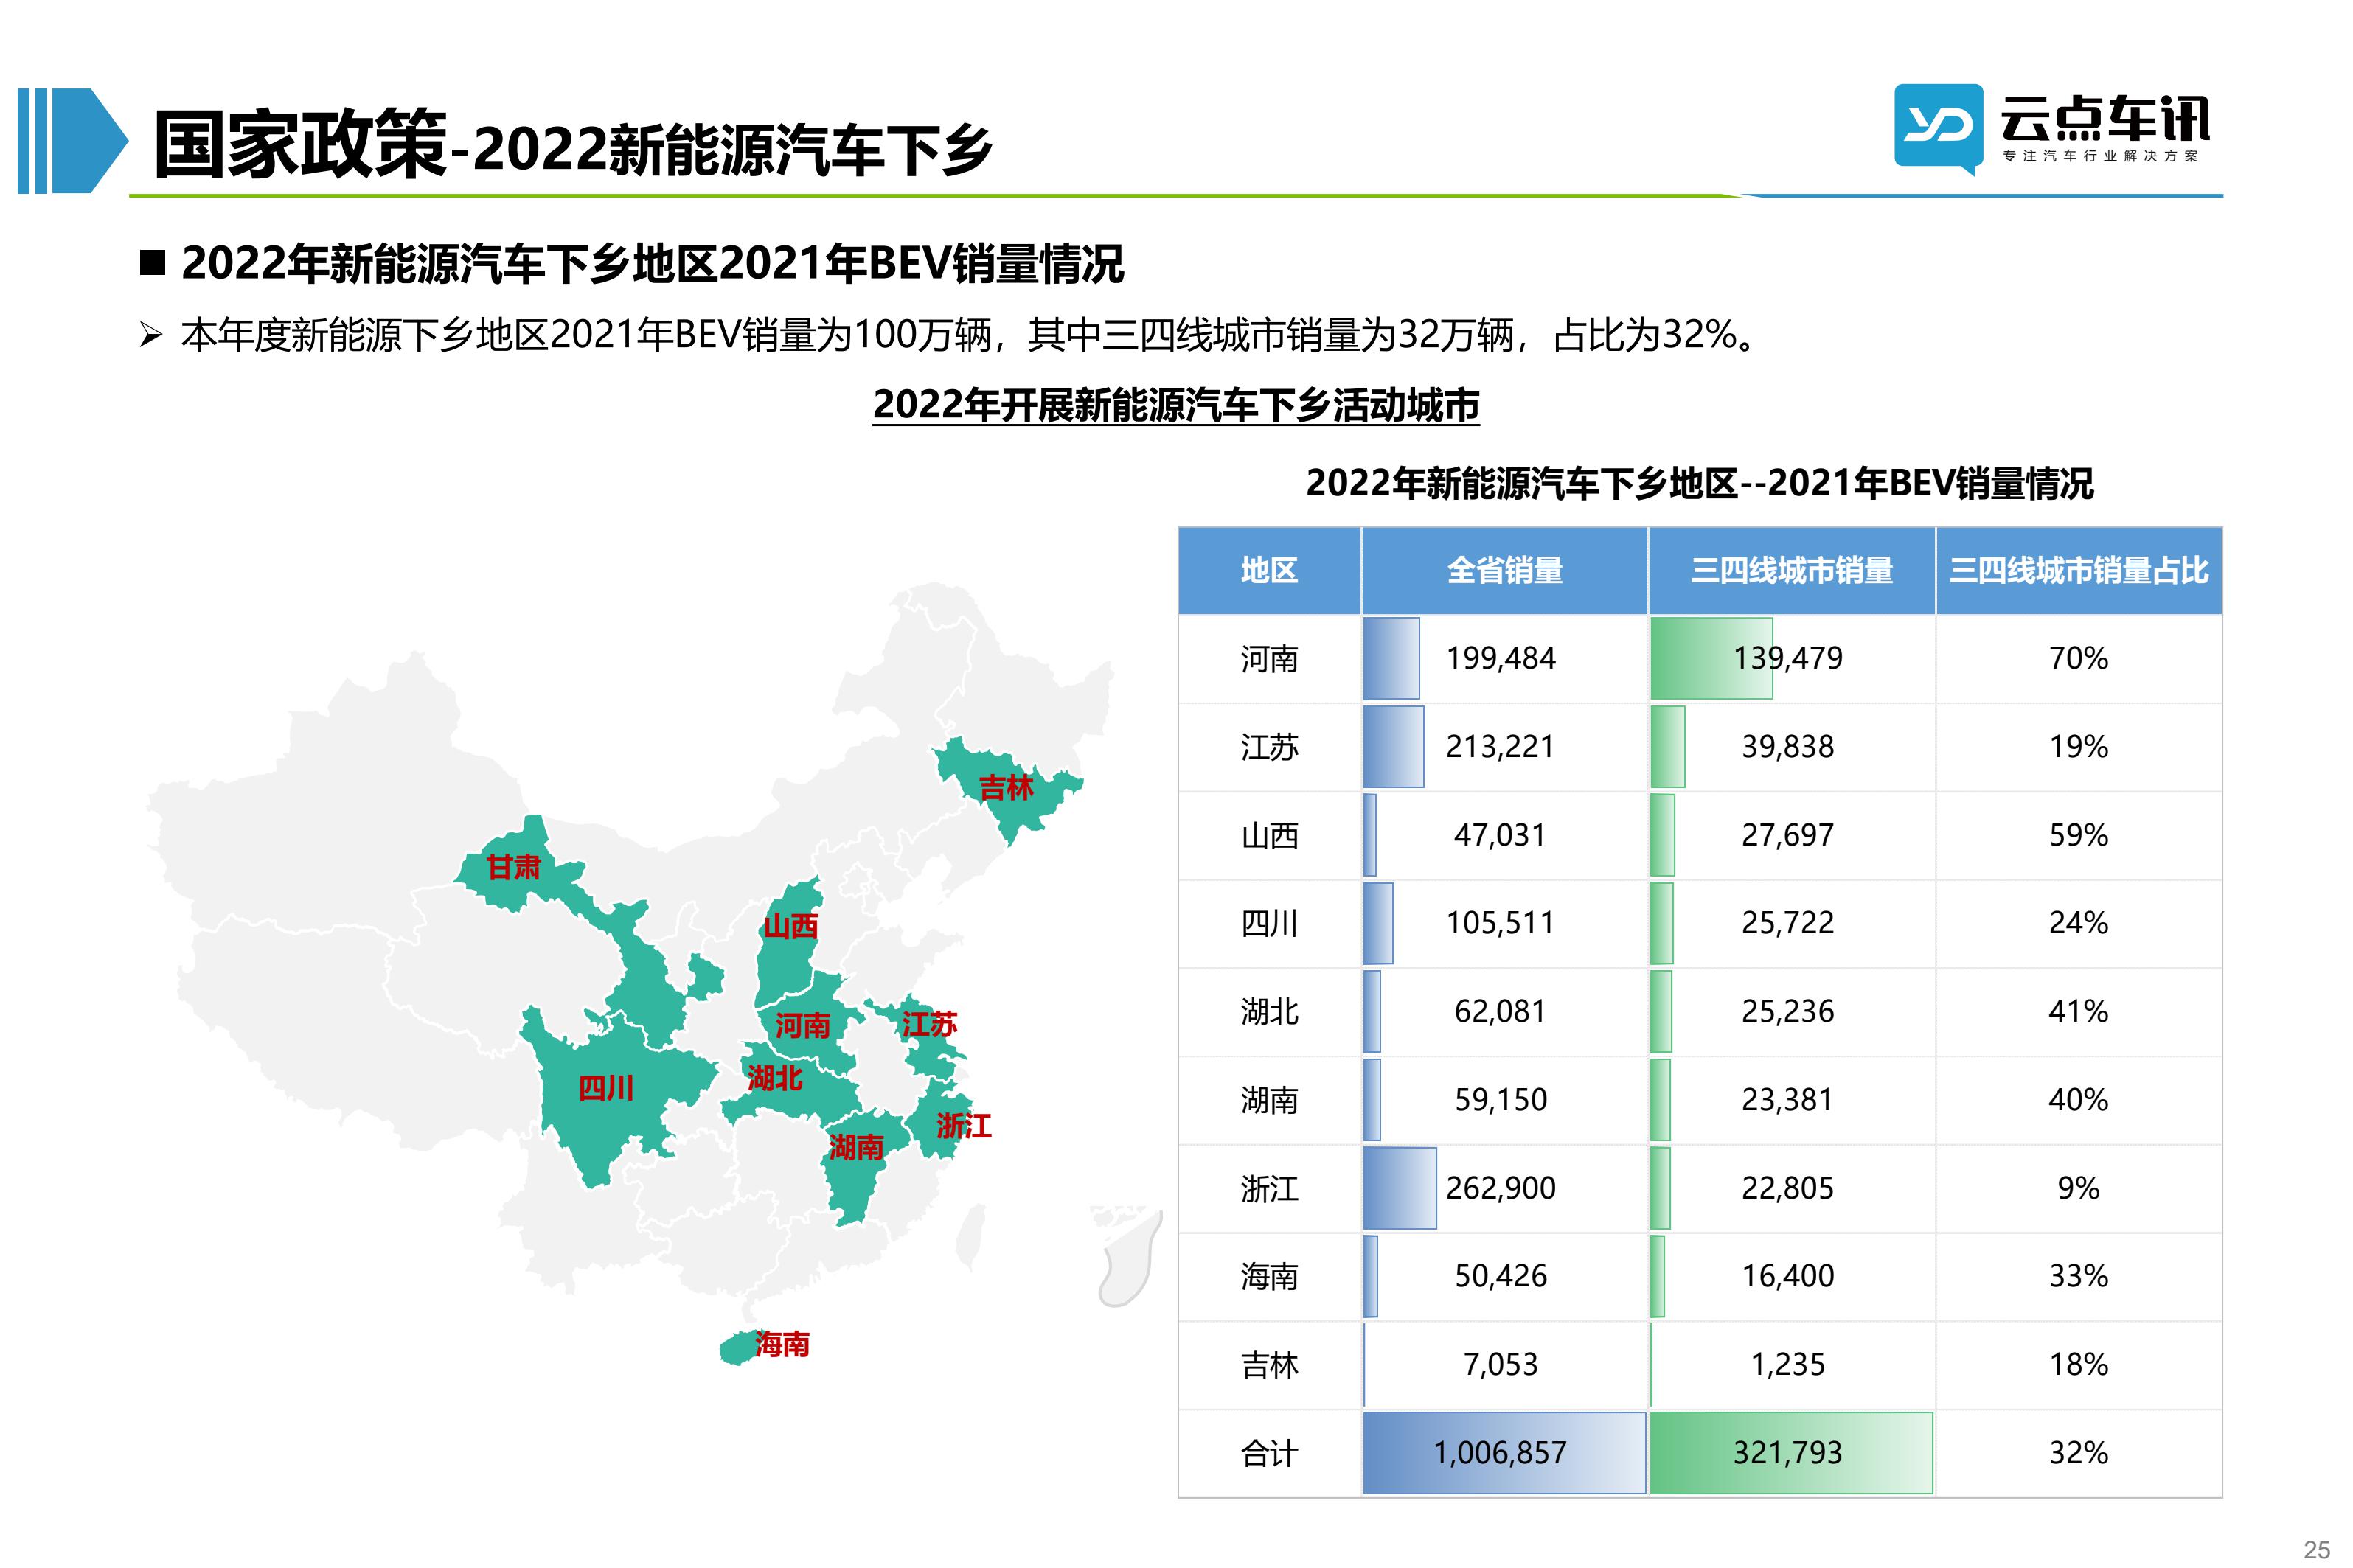The image size is (2353, 1568).
Task: Select the 山西 row label in table
Action: [x=1269, y=836]
